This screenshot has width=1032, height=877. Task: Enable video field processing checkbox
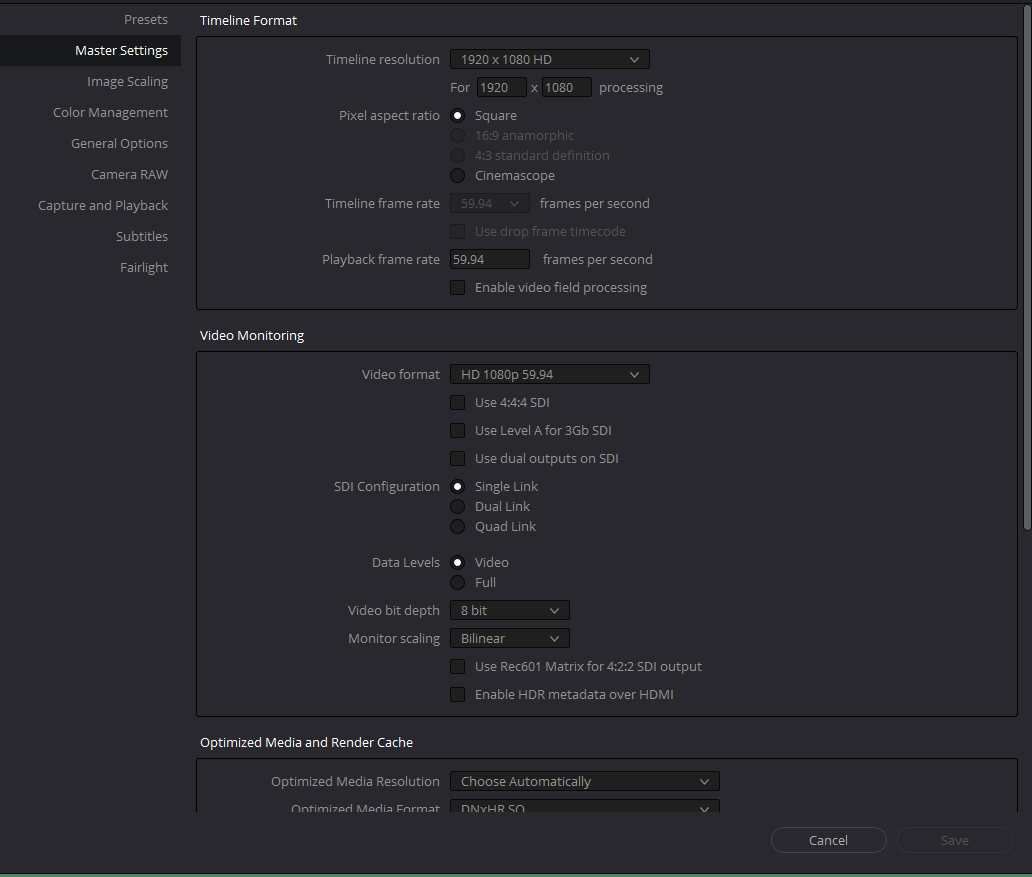(x=457, y=288)
